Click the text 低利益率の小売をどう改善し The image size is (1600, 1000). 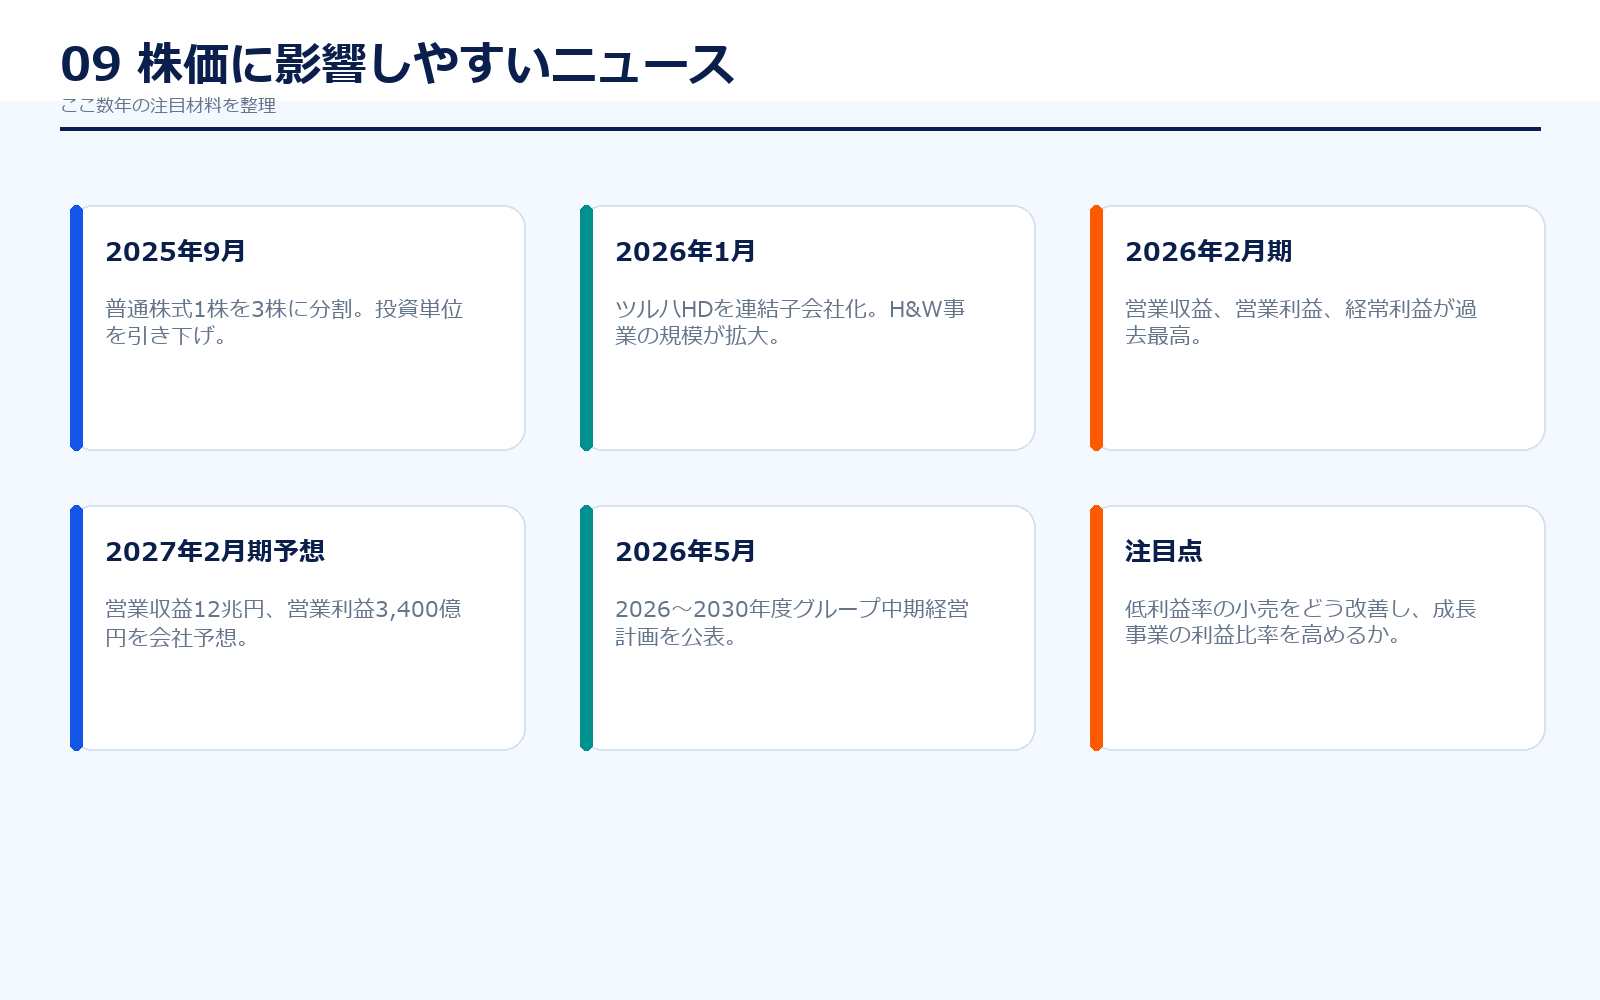(x=1267, y=609)
